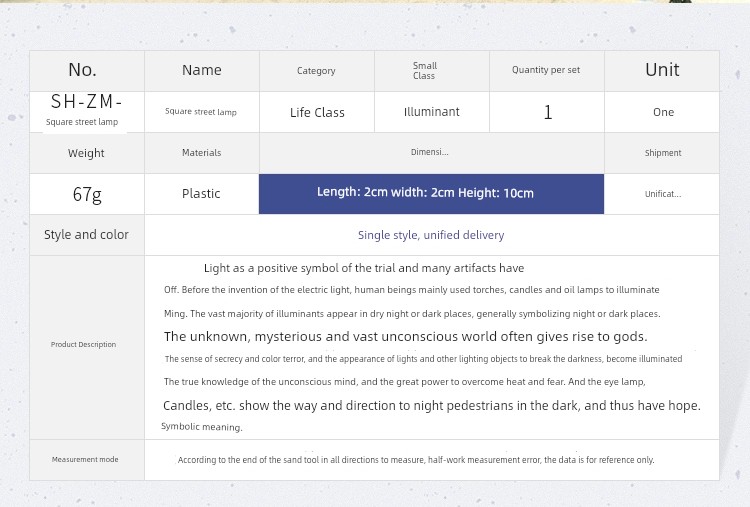Click line 'The unknown, mysterious and vast'
The height and width of the screenshot is (507, 750).
pyautogui.click(x=406, y=337)
